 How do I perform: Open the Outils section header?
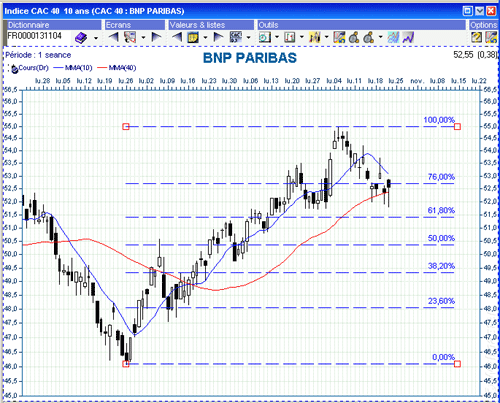[361, 25]
